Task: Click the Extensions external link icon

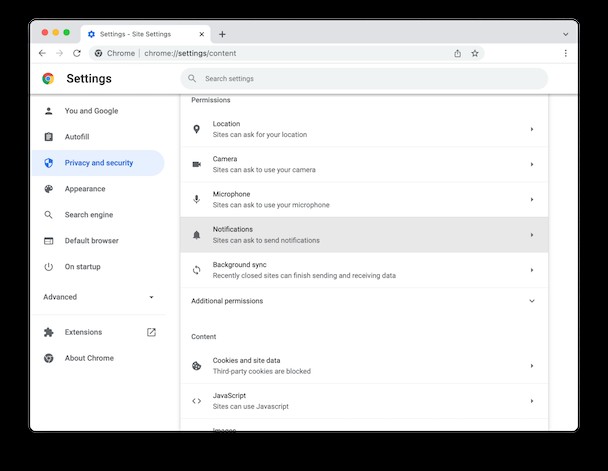Action: [x=151, y=332]
